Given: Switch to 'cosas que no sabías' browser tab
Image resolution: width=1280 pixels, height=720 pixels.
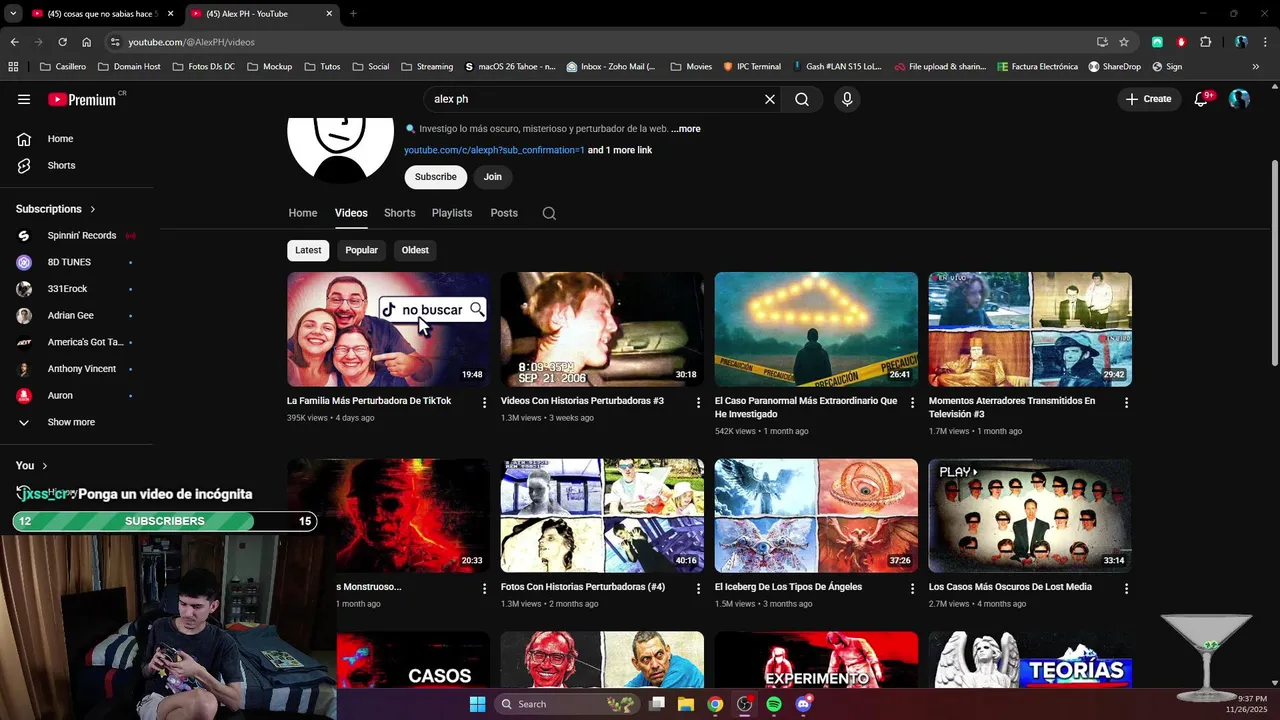Looking at the screenshot, I should coord(101,14).
